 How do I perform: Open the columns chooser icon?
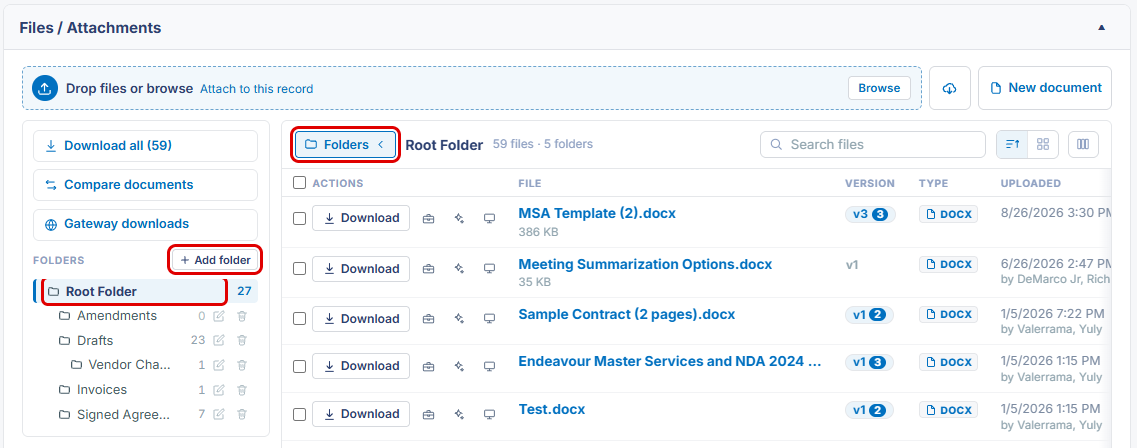pyautogui.click(x=1083, y=144)
